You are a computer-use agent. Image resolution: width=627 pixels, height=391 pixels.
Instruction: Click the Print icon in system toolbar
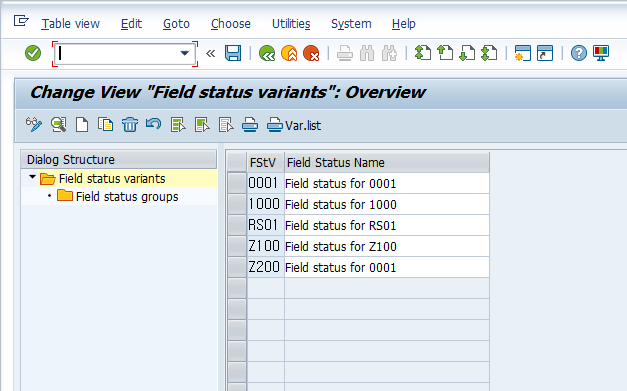click(x=344, y=53)
